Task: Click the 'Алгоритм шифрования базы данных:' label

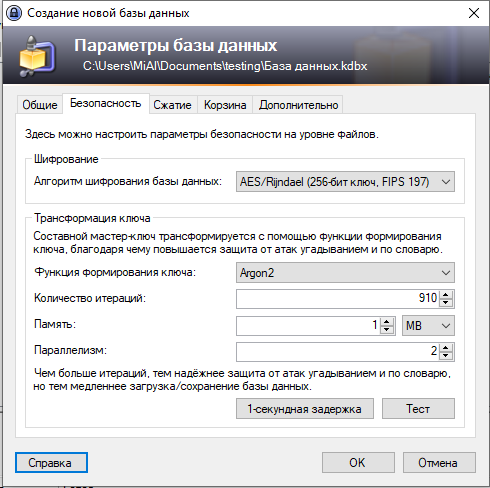Action: pyautogui.click(x=128, y=181)
